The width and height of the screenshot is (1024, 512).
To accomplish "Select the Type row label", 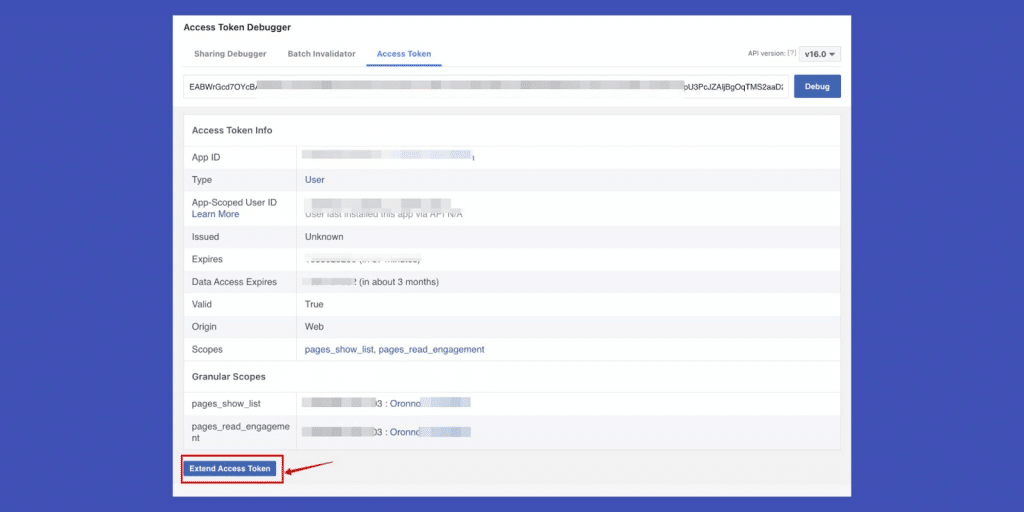I will click(202, 180).
